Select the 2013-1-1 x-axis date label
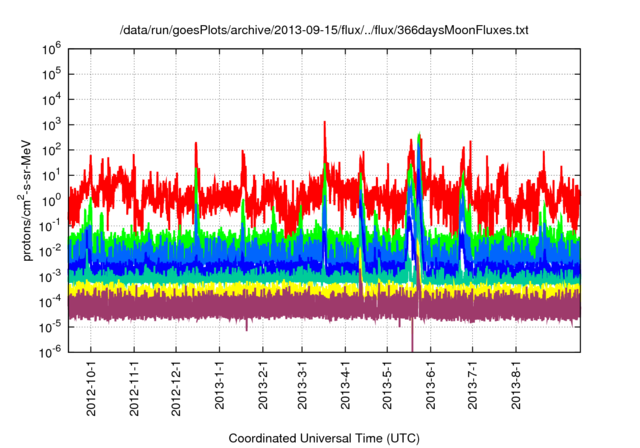This screenshot has height=448, width=640. 220,385
